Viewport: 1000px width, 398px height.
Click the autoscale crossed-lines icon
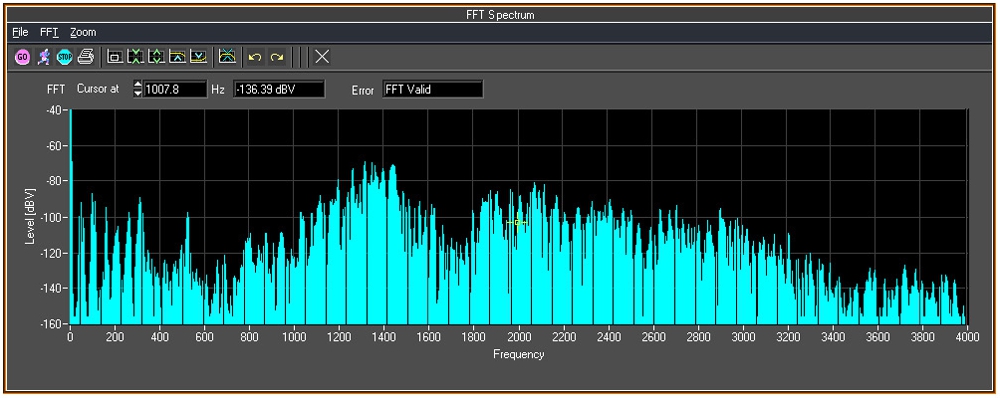tap(227, 57)
